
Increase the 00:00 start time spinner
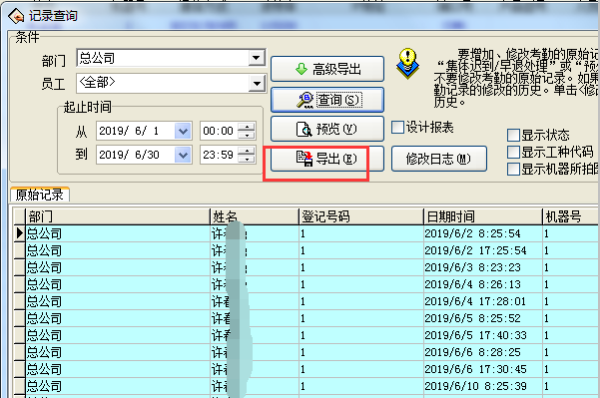246,127
